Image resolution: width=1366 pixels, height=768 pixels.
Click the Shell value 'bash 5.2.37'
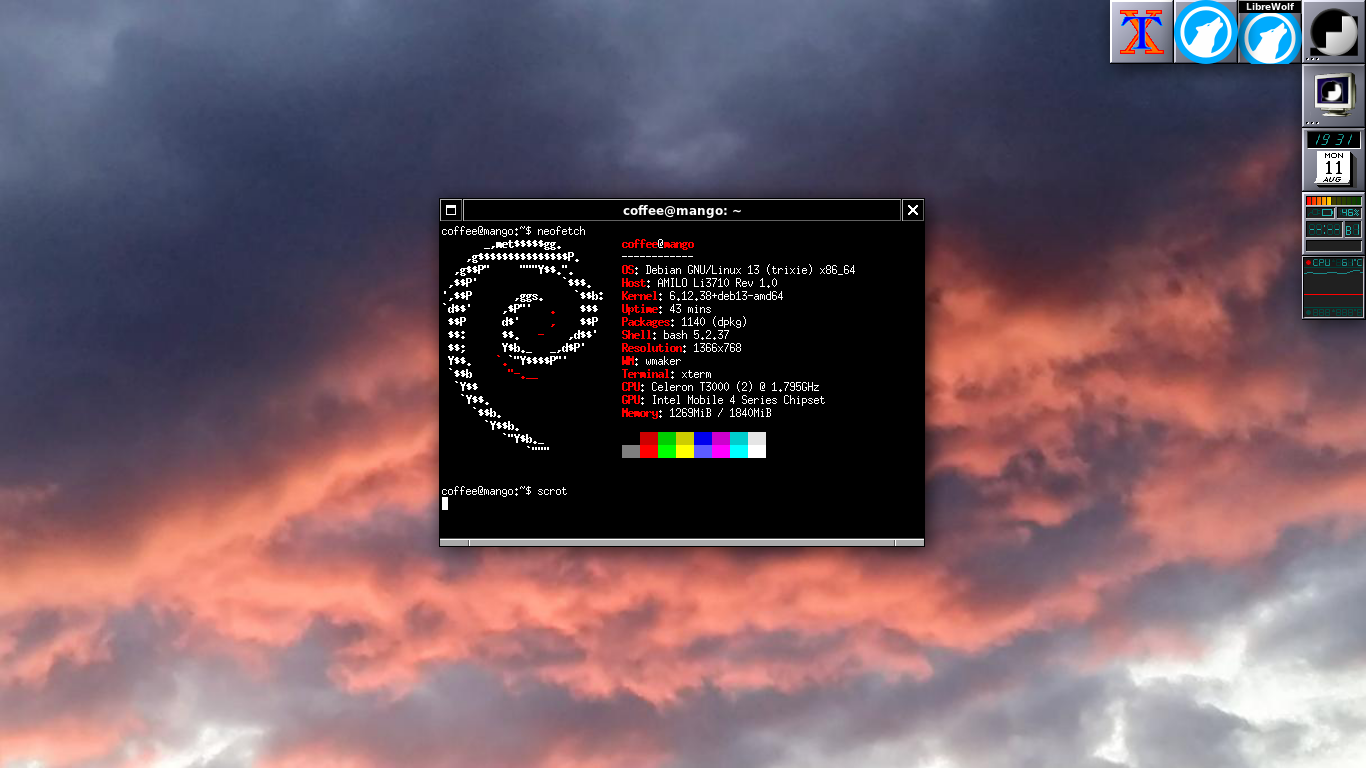click(696, 335)
